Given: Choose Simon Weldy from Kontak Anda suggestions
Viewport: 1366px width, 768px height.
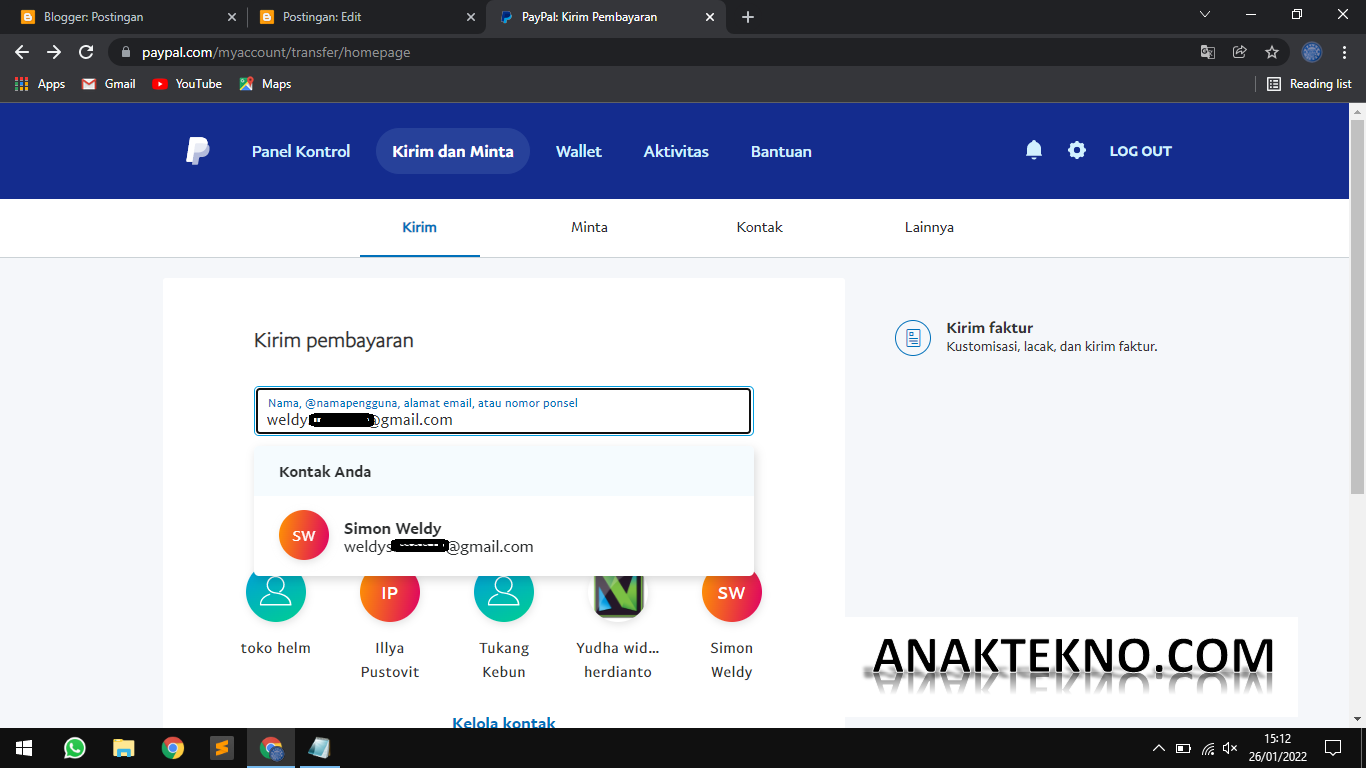Looking at the screenshot, I should 504,536.
